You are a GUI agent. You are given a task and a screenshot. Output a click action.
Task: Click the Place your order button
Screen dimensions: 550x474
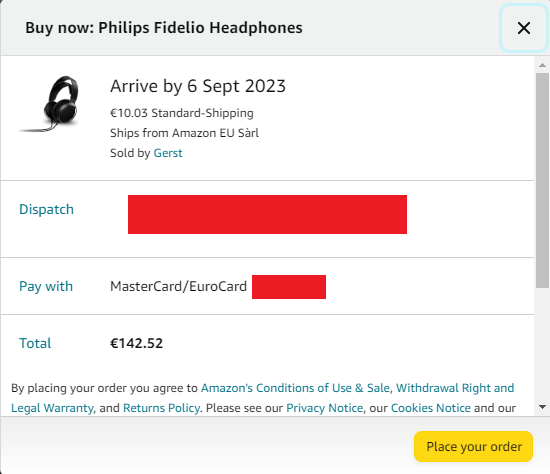474,447
